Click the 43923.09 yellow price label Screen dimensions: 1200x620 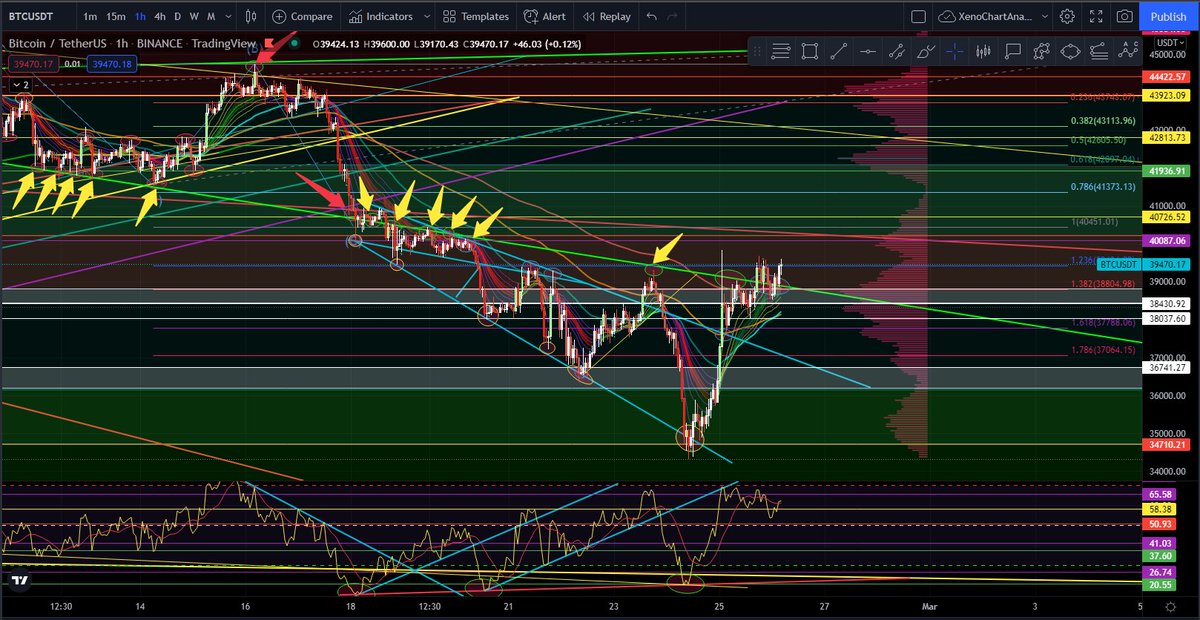click(x=1167, y=95)
